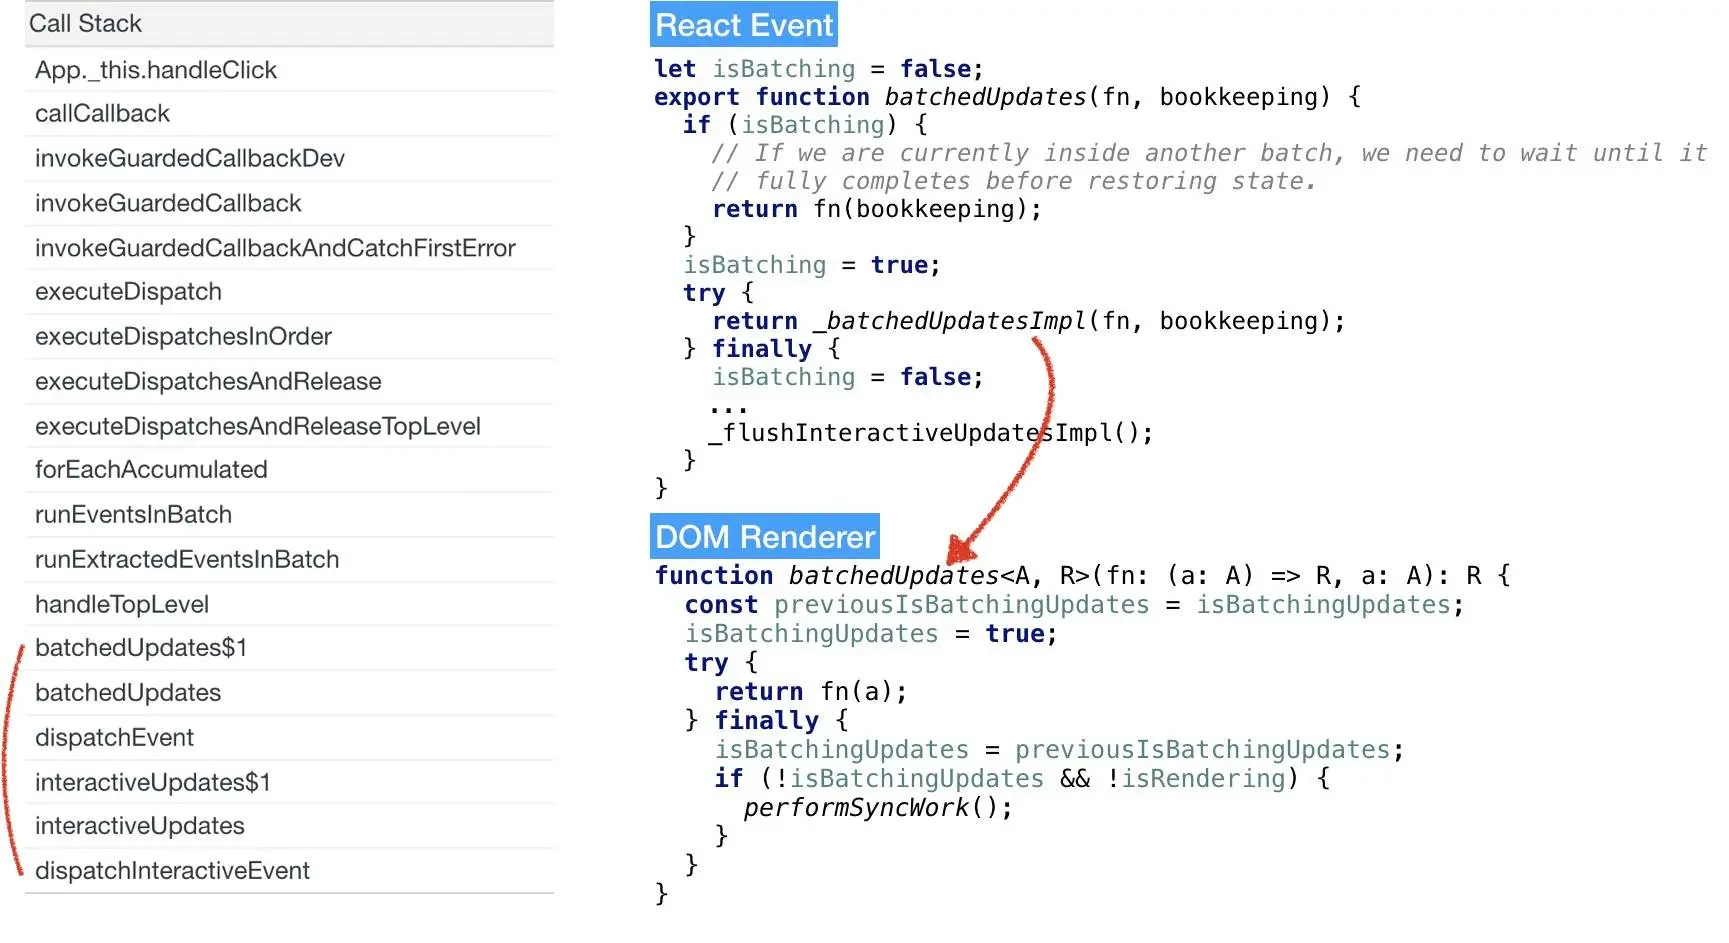Image resolution: width=1729 pixels, height=943 pixels.
Task: Click the 'return fn(bookkeeping);' line
Action: 877,209
